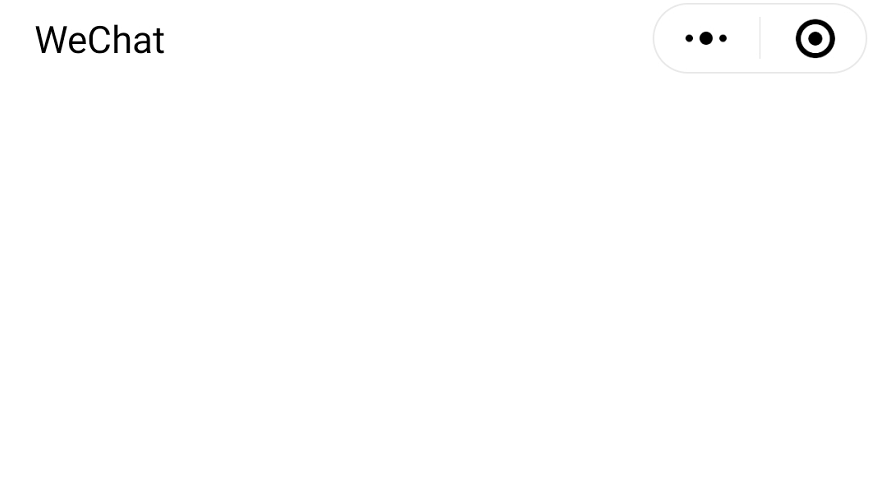This screenshot has width=885, height=491.
Task: Click the WeChat title text
Action: (99, 40)
